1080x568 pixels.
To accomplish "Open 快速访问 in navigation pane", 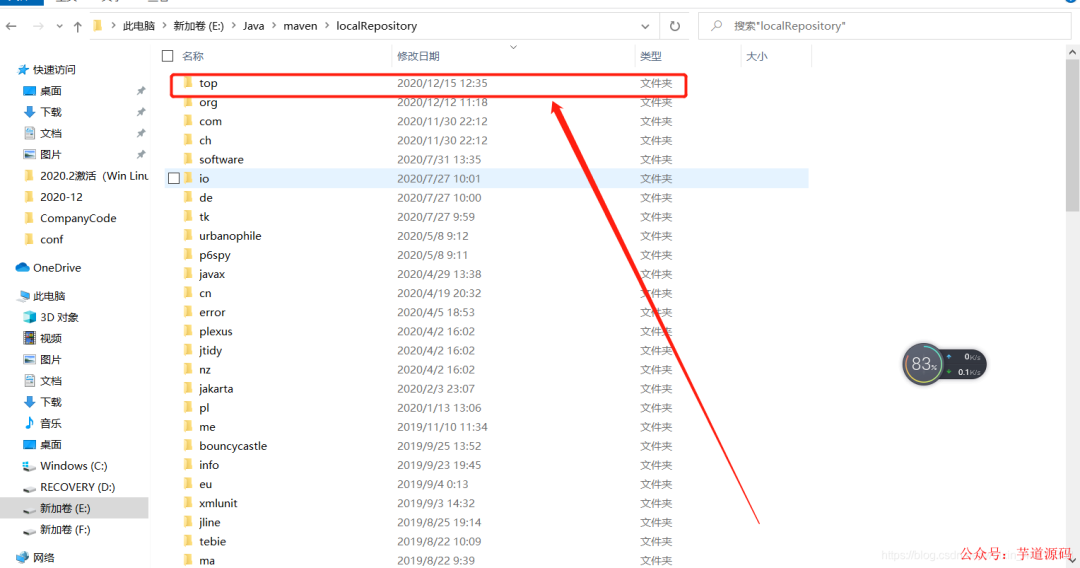I will [54, 70].
